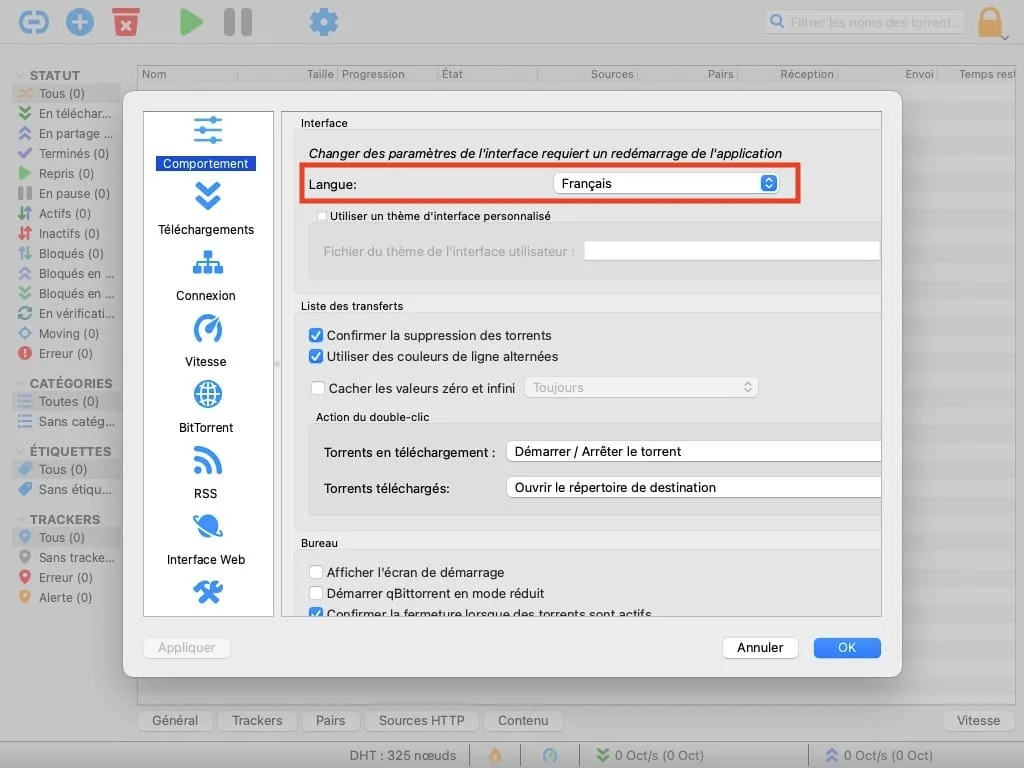
Task: Select the Erreur (0) status filter
Action: [66, 353]
